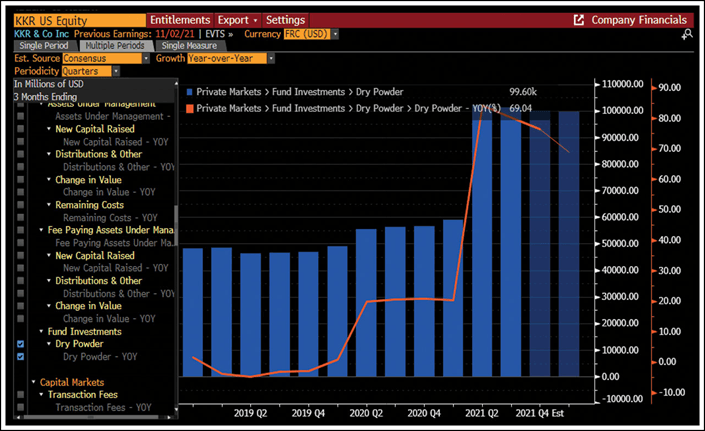Open the Export menu
This screenshot has width=705, height=431.
(x=236, y=20)
